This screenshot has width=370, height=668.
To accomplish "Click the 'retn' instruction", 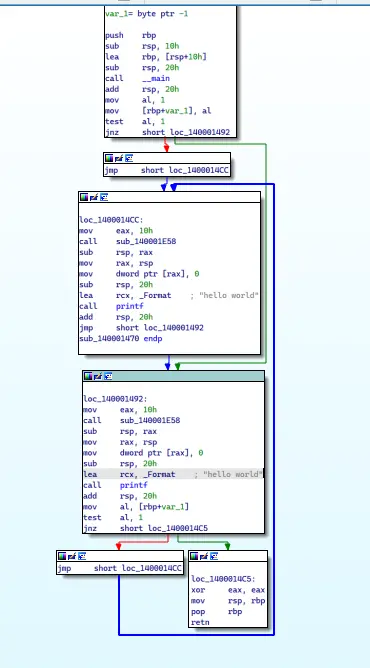I will tap(201, 622).
